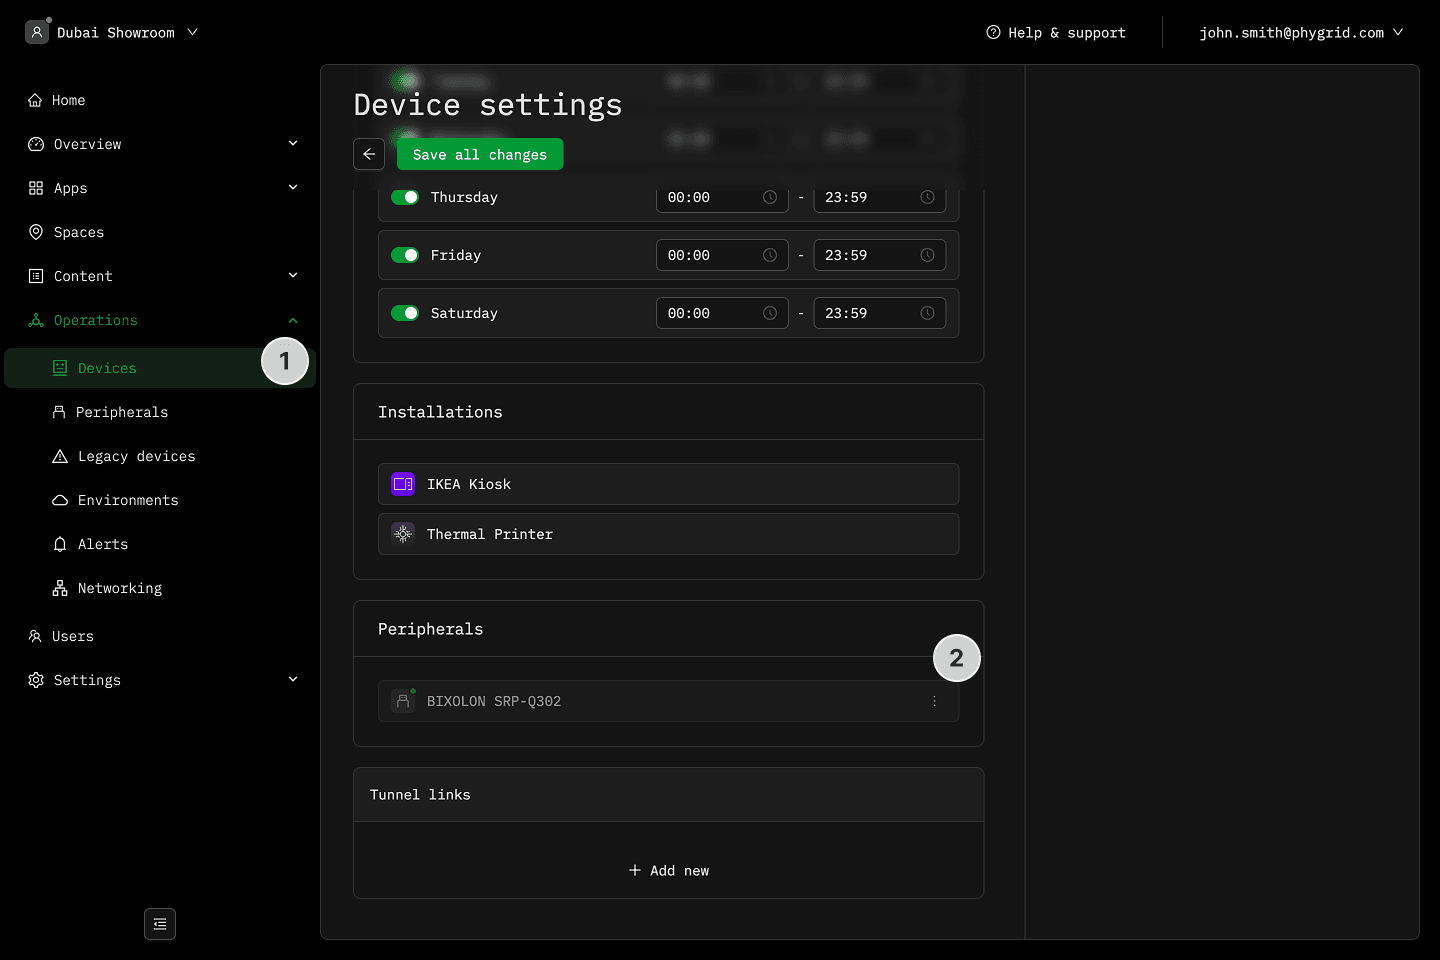The width and height of the screenshot is (1440, 960).
Task: Open the BIXOLON SRP-Q302 three-dot menu
Action: coord(934,701)
